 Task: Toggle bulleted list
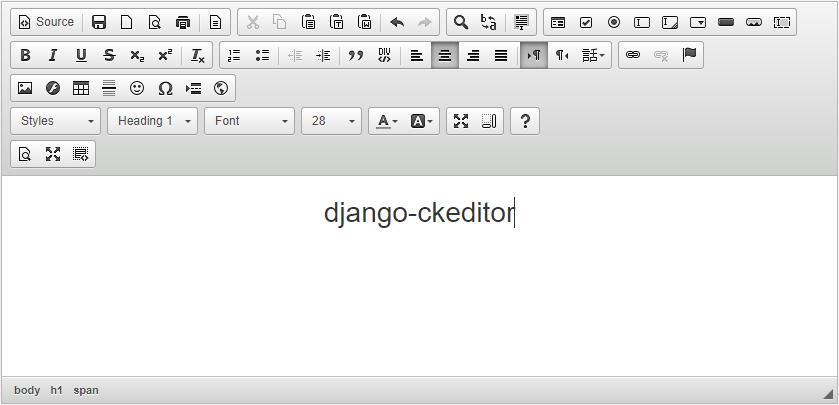tap(262, 55)
